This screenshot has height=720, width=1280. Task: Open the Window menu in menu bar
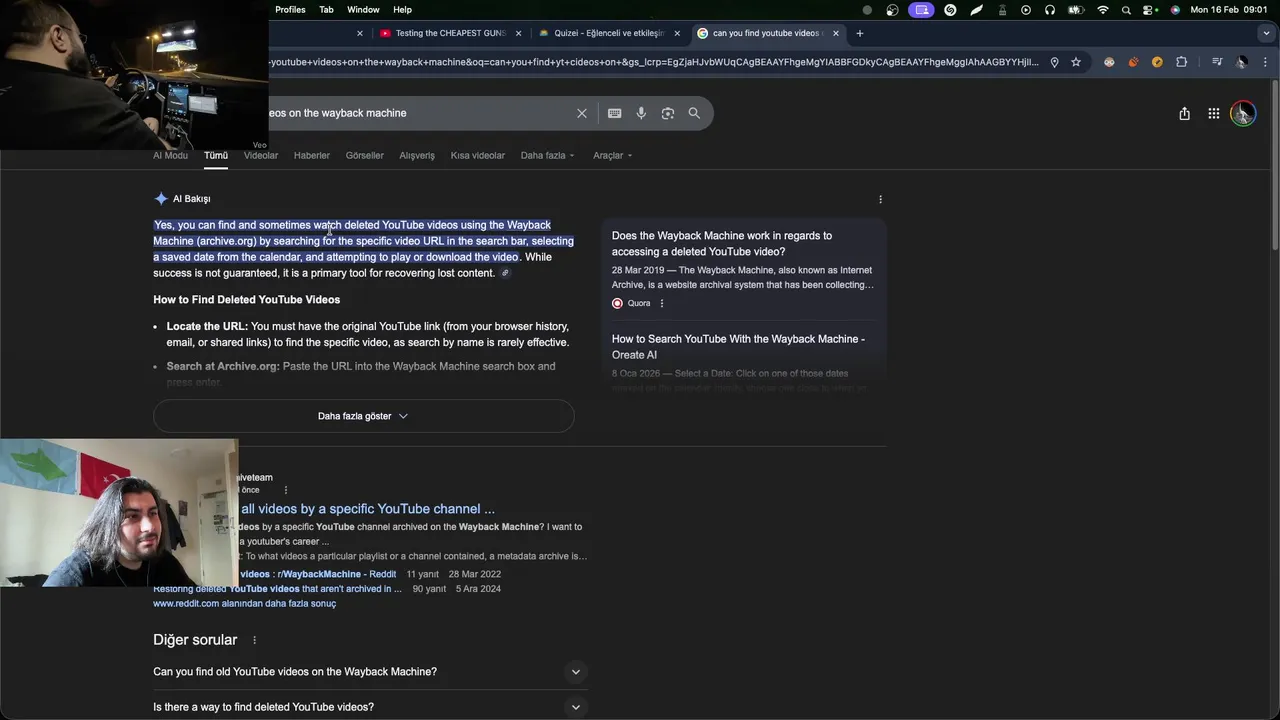[363, 9]
